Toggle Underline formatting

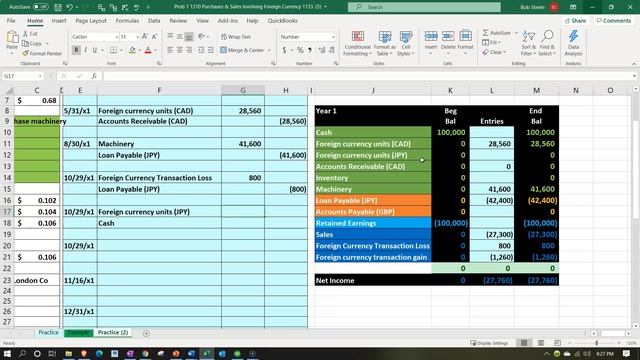pyautogui.click(x=95, y=50)
